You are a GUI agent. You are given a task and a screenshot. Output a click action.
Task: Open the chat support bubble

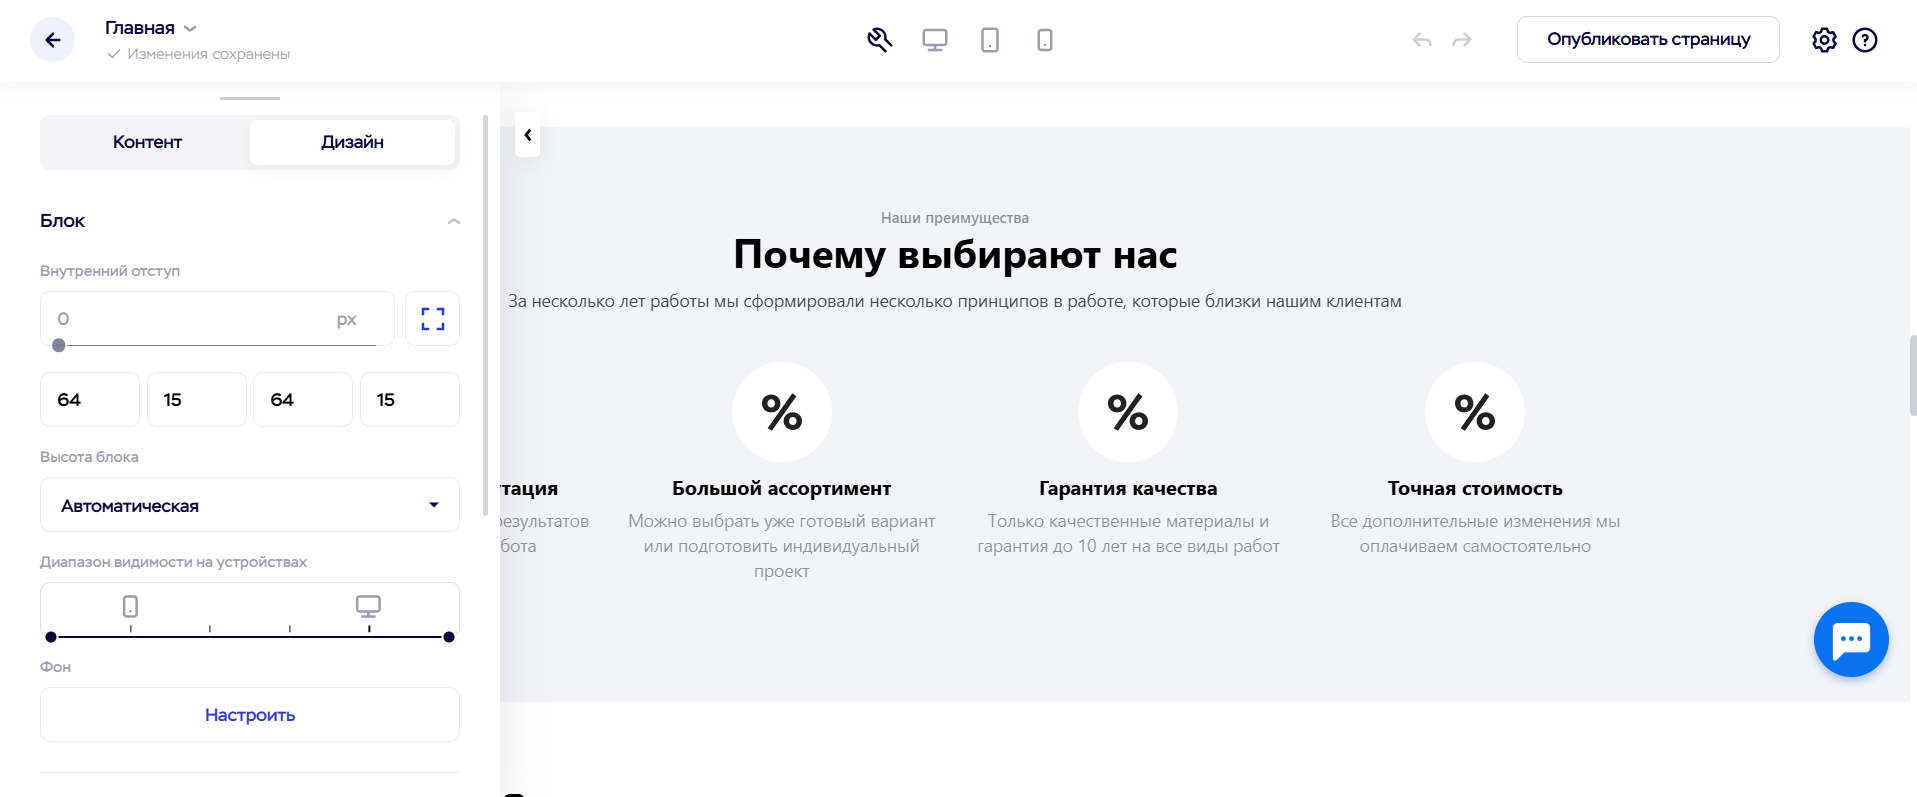point(1851,640)
